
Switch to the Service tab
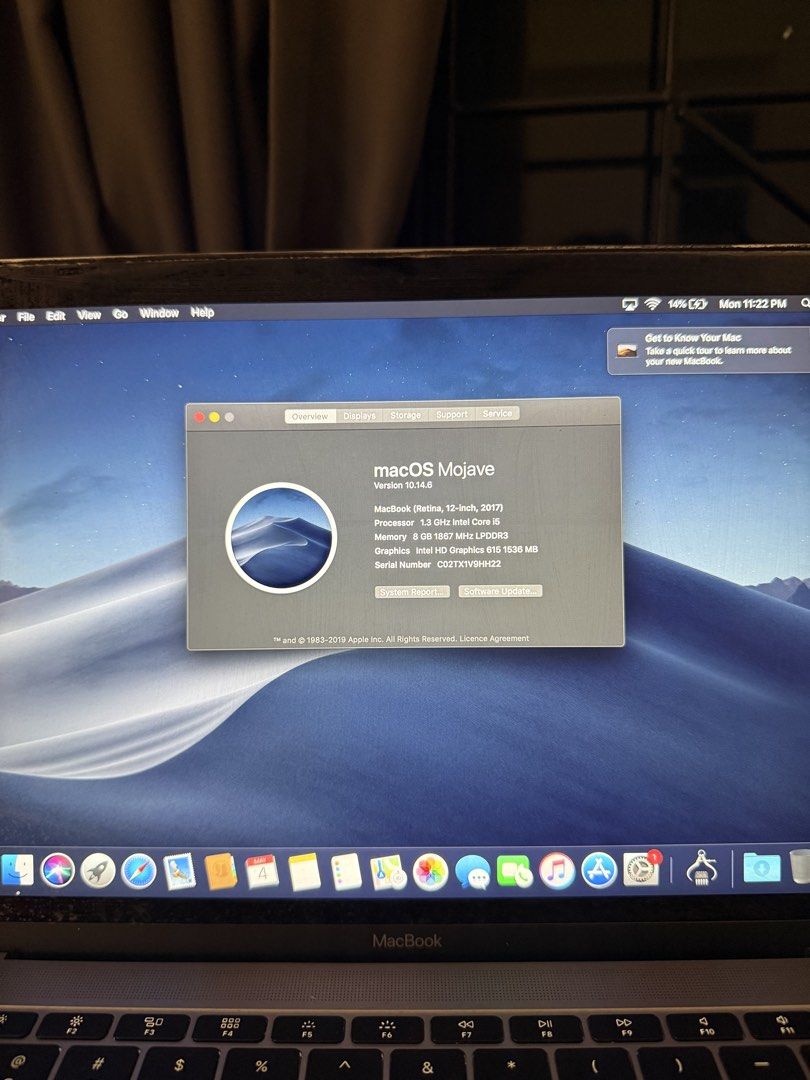click(497, 413)
